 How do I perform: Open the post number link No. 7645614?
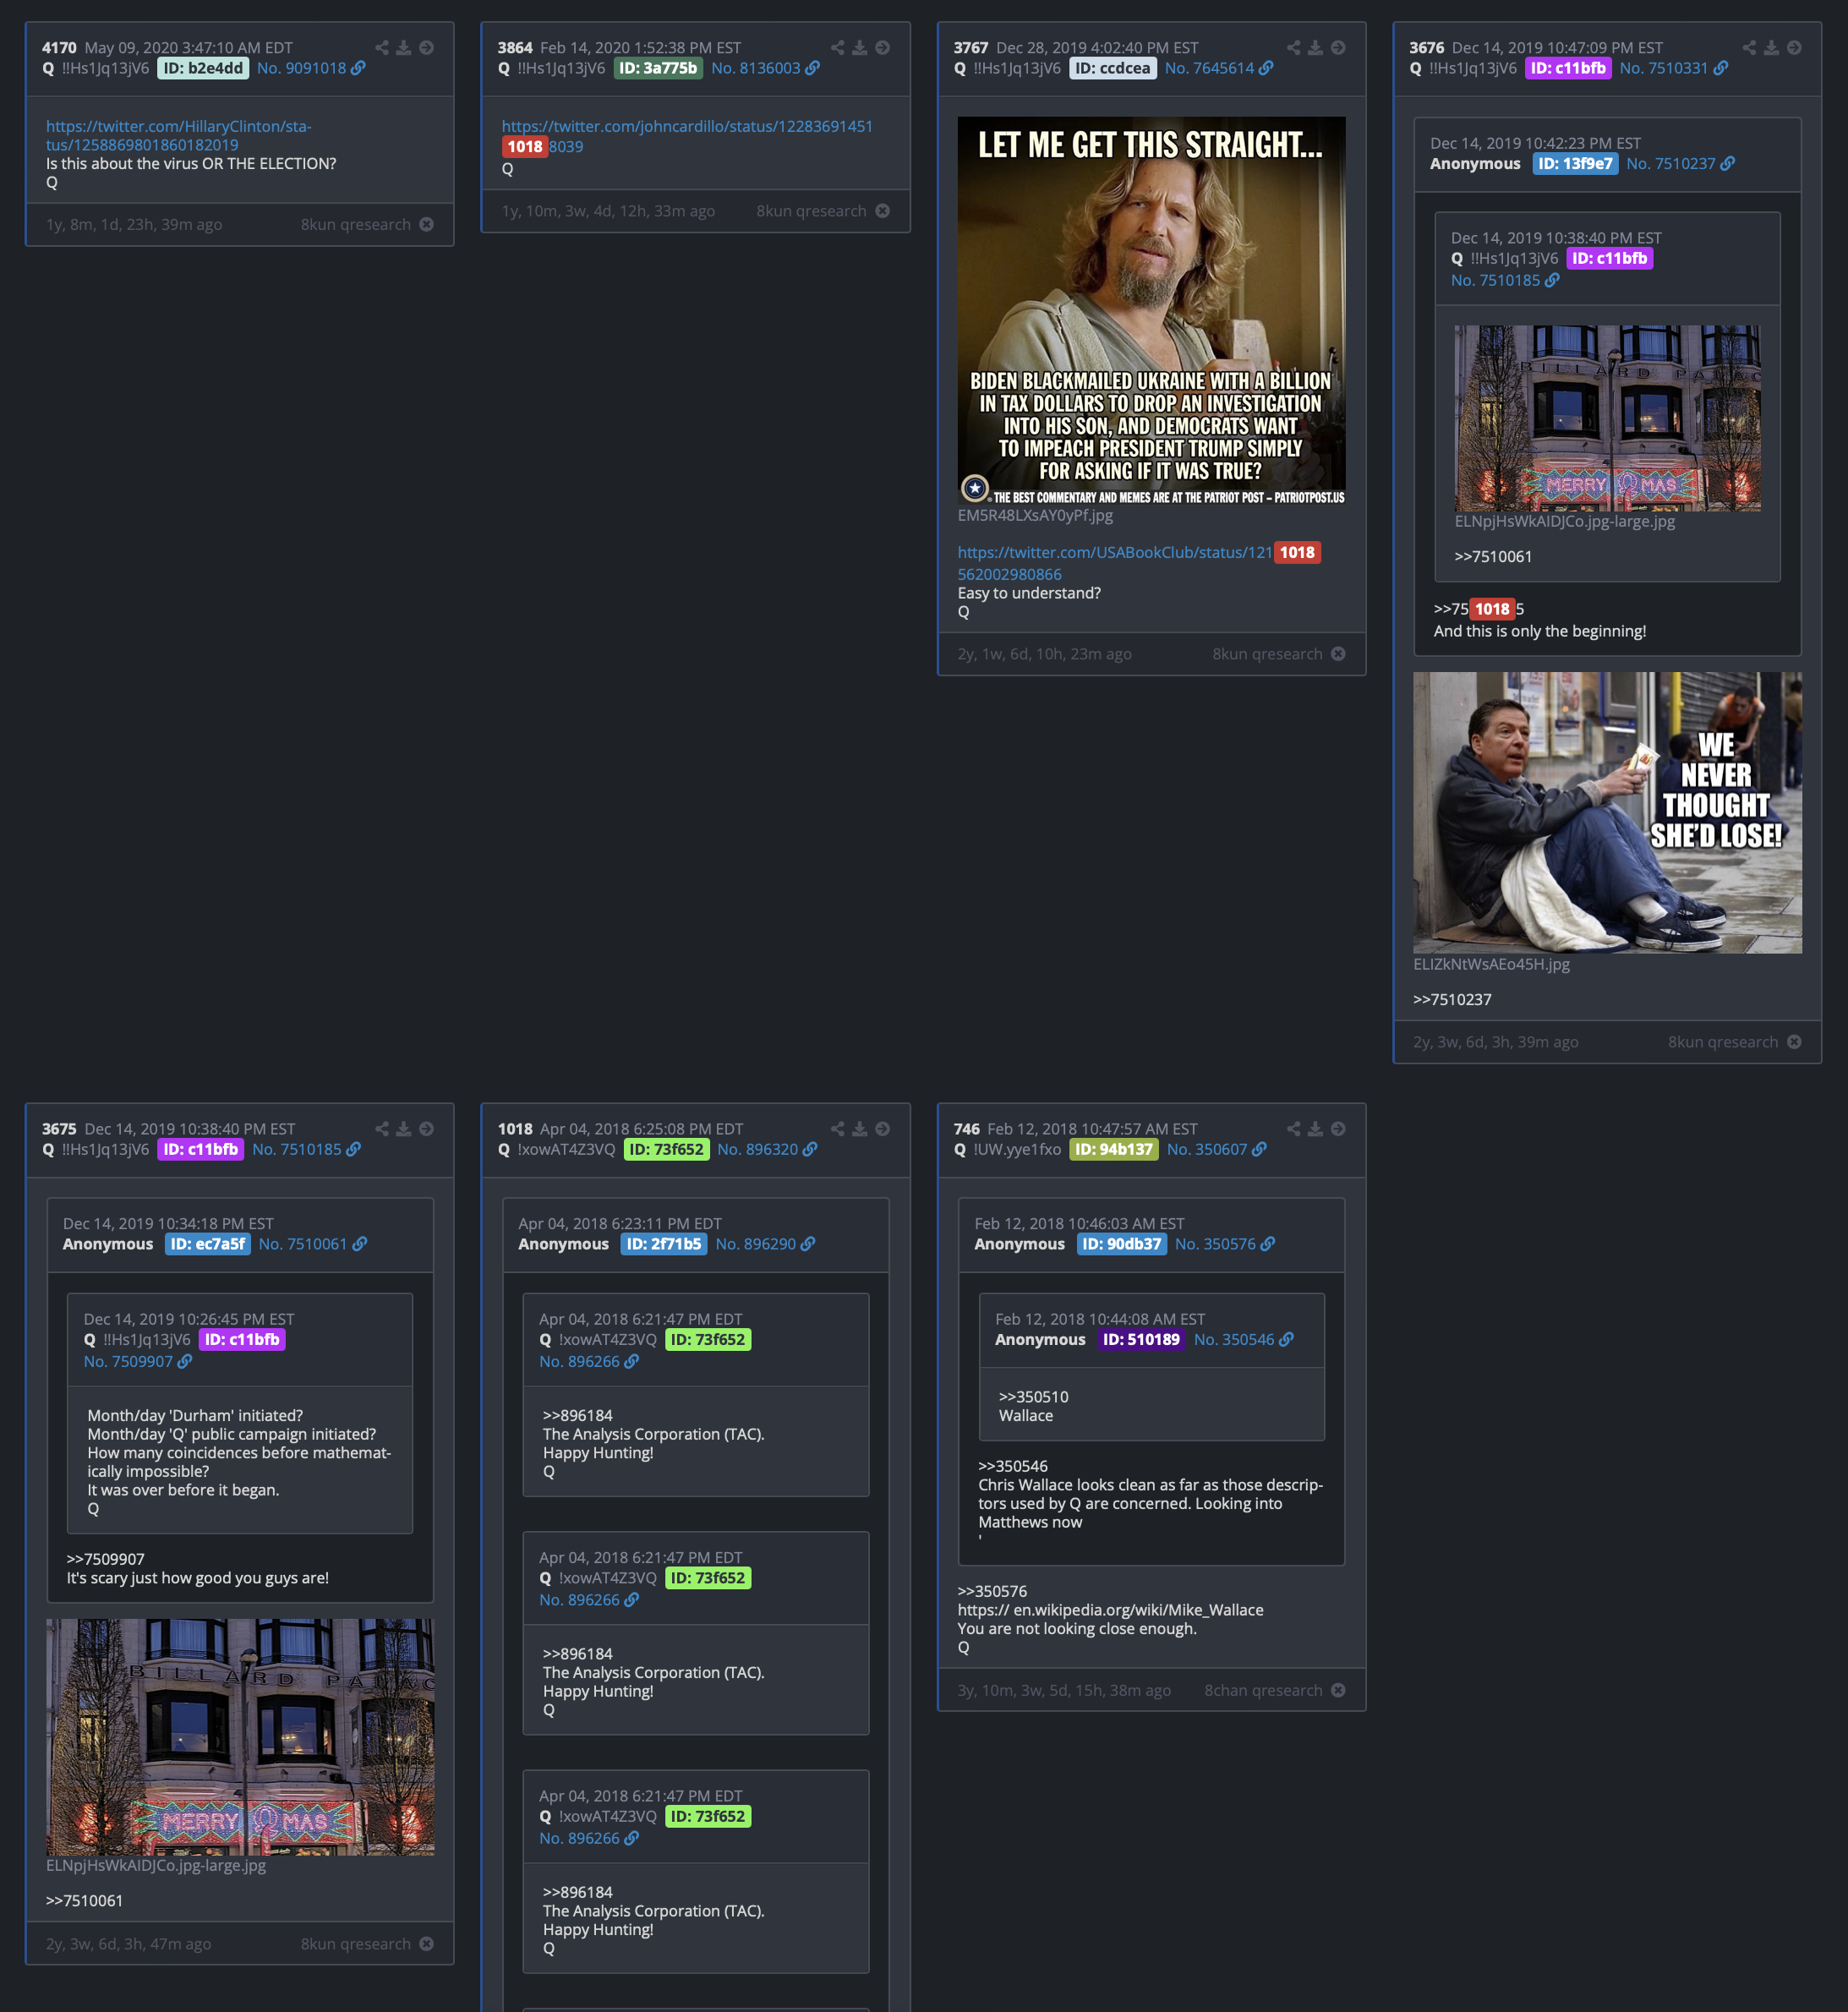1210,68
